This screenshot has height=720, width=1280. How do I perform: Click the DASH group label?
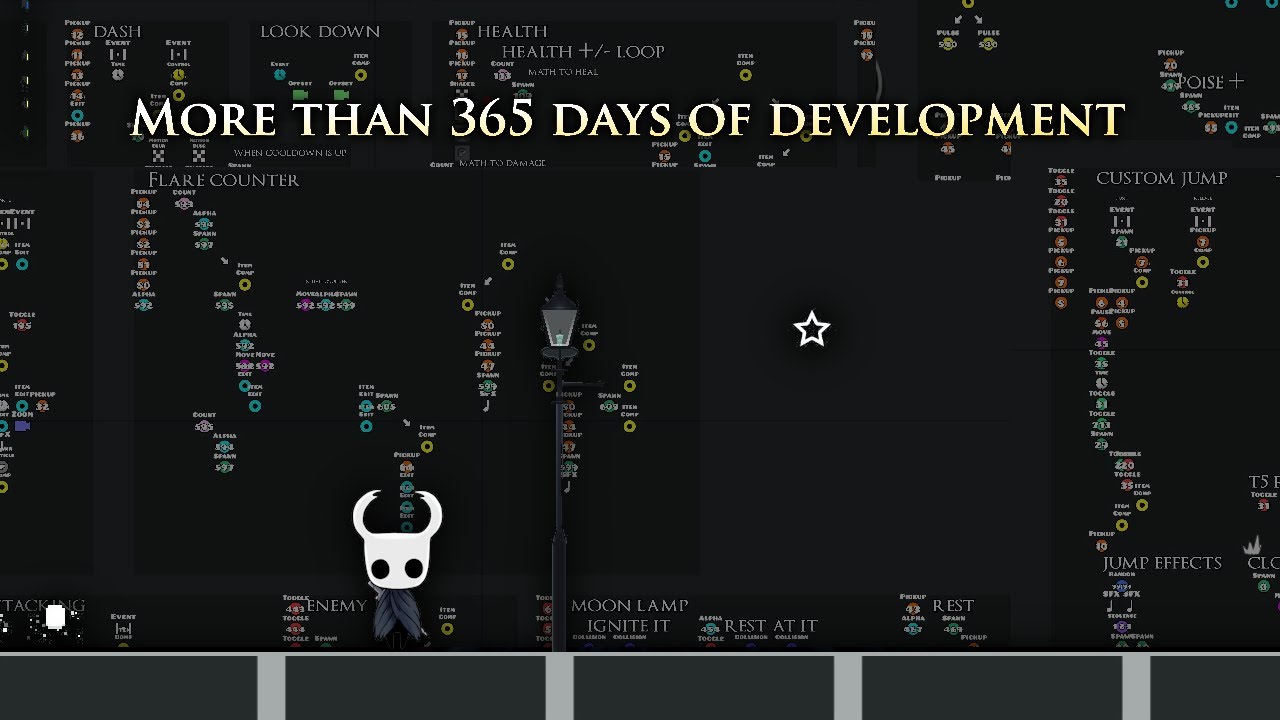pyautogui.click(x=118, y=31)
